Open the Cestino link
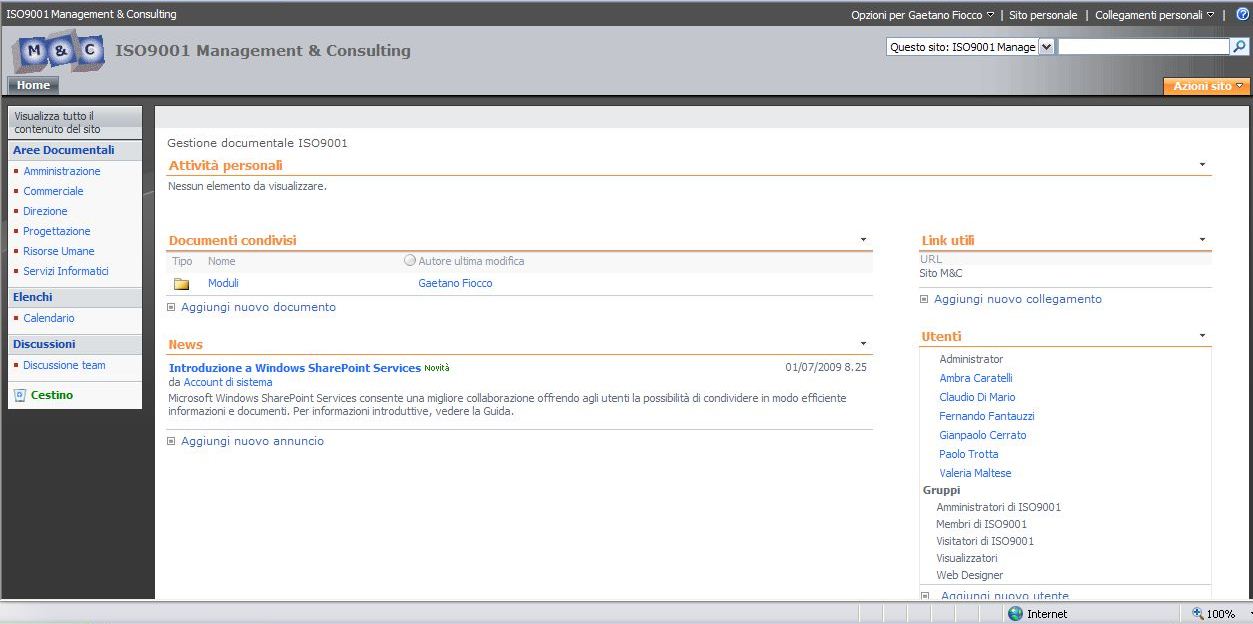1253x624 pixels. click(52, 395)
